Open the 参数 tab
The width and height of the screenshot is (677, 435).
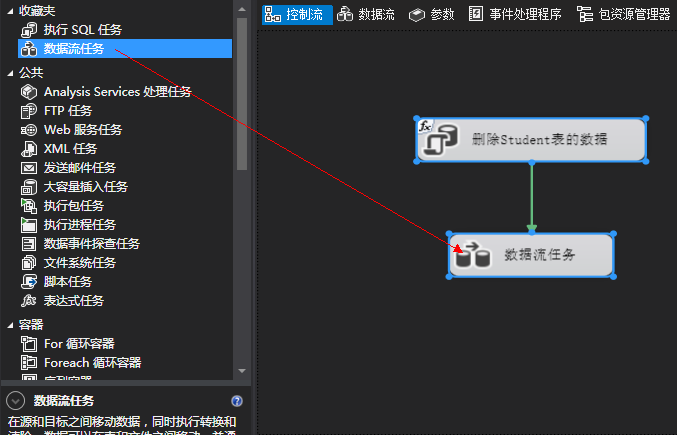coord(431,15)
